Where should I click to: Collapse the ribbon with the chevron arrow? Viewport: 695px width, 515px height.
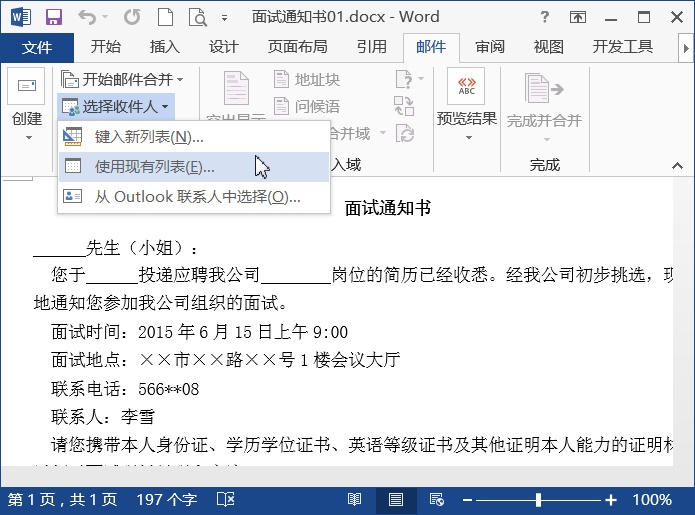(x=677, y=166)
